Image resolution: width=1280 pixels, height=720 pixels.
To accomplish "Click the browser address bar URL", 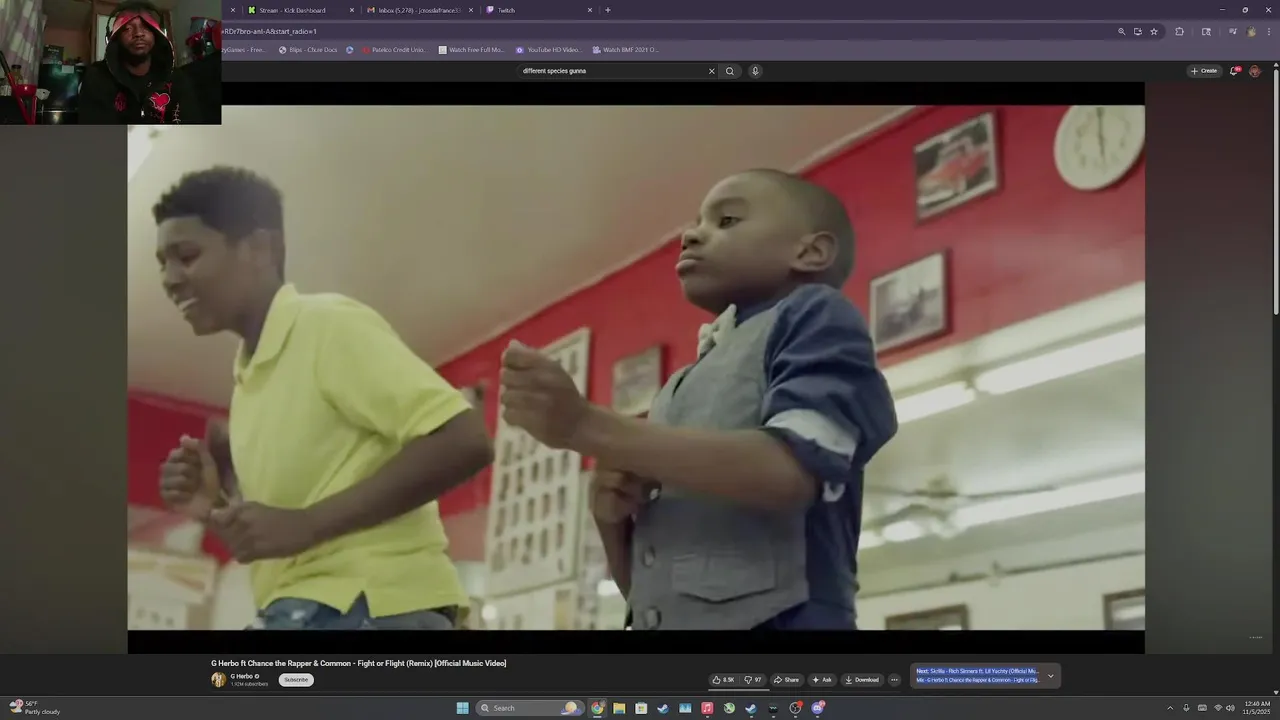I will click(x=270, y=31).
